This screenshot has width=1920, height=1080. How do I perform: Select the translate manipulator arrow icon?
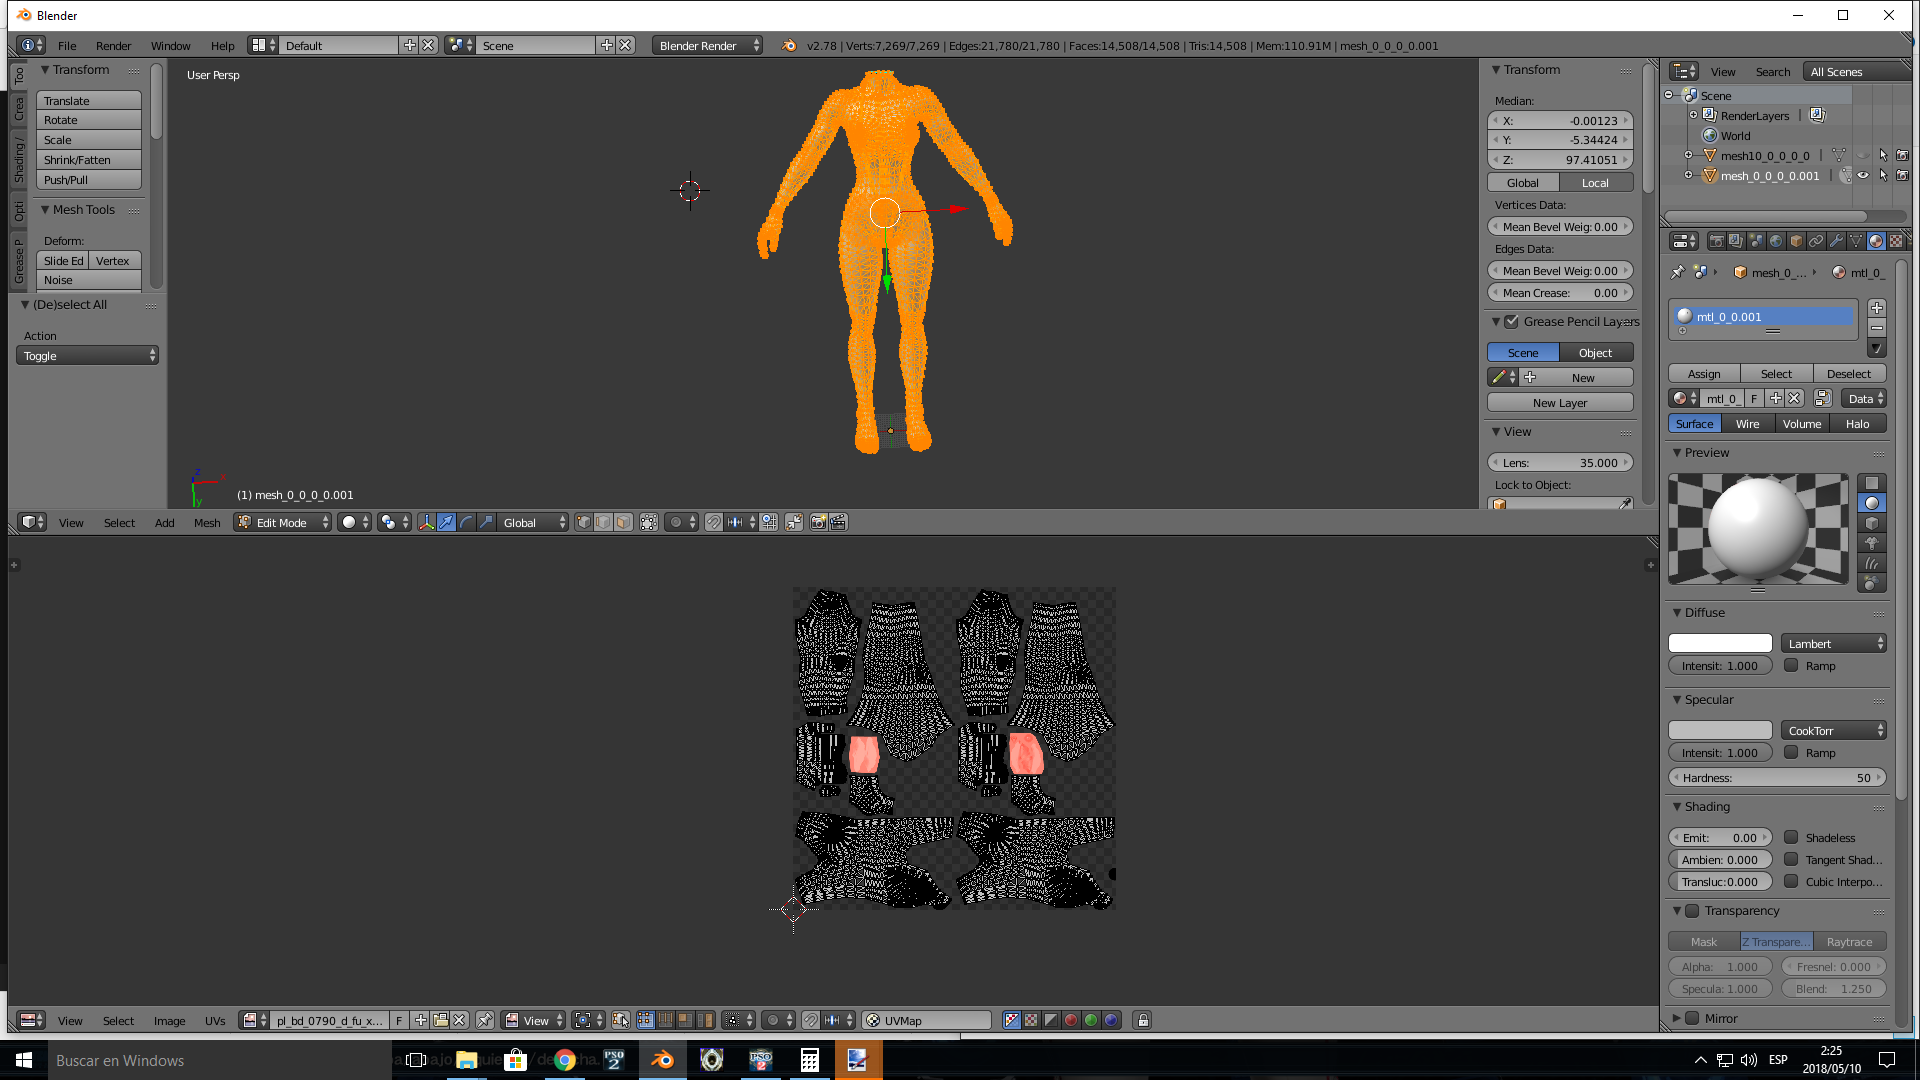(446, 522)
